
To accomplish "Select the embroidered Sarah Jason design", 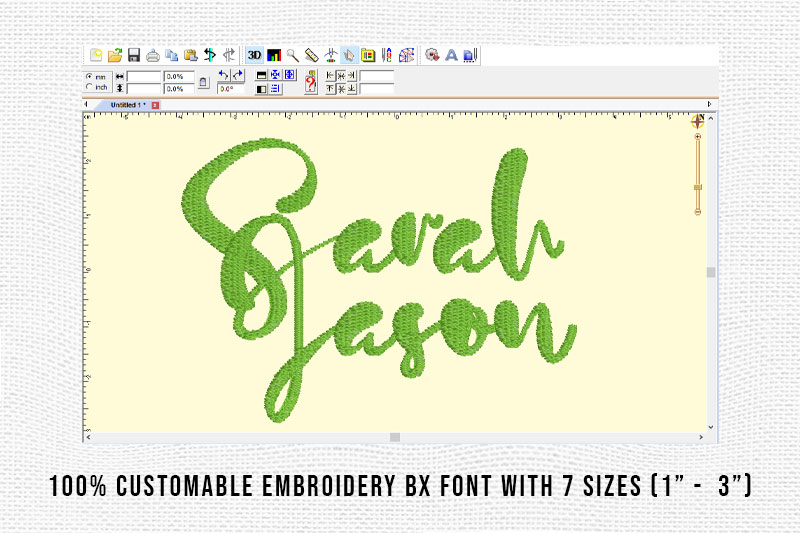I will (379, 281).
